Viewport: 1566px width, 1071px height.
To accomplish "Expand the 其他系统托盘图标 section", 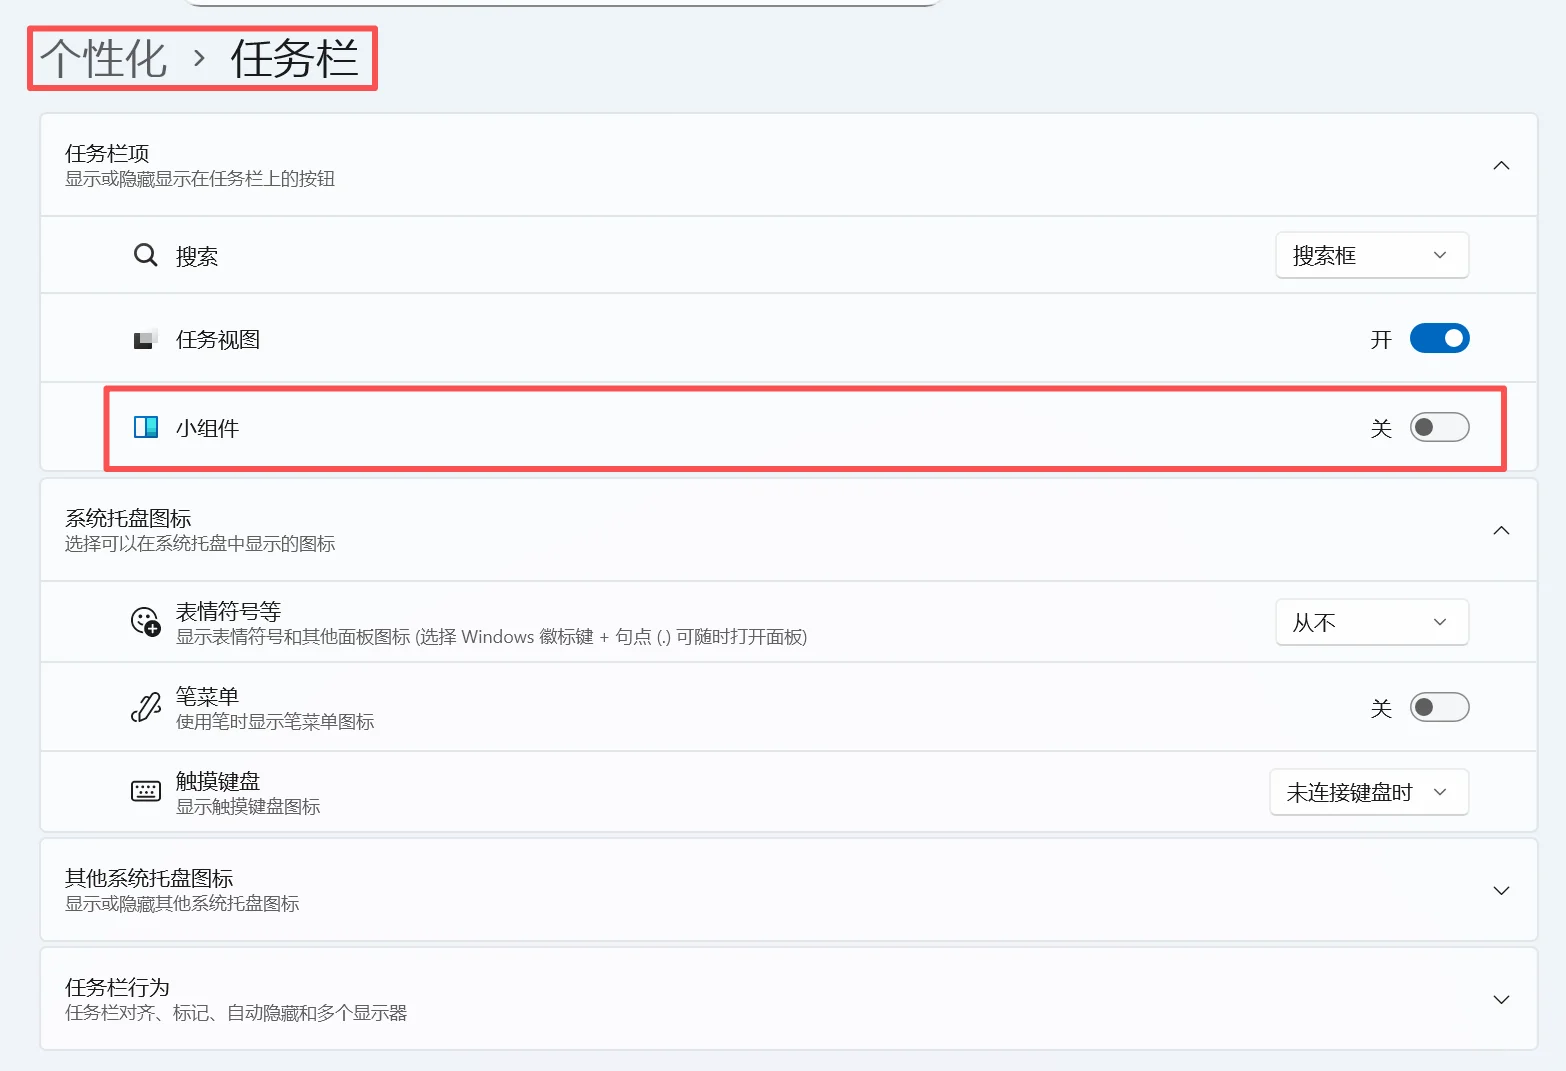I will tap(1500, 889).
